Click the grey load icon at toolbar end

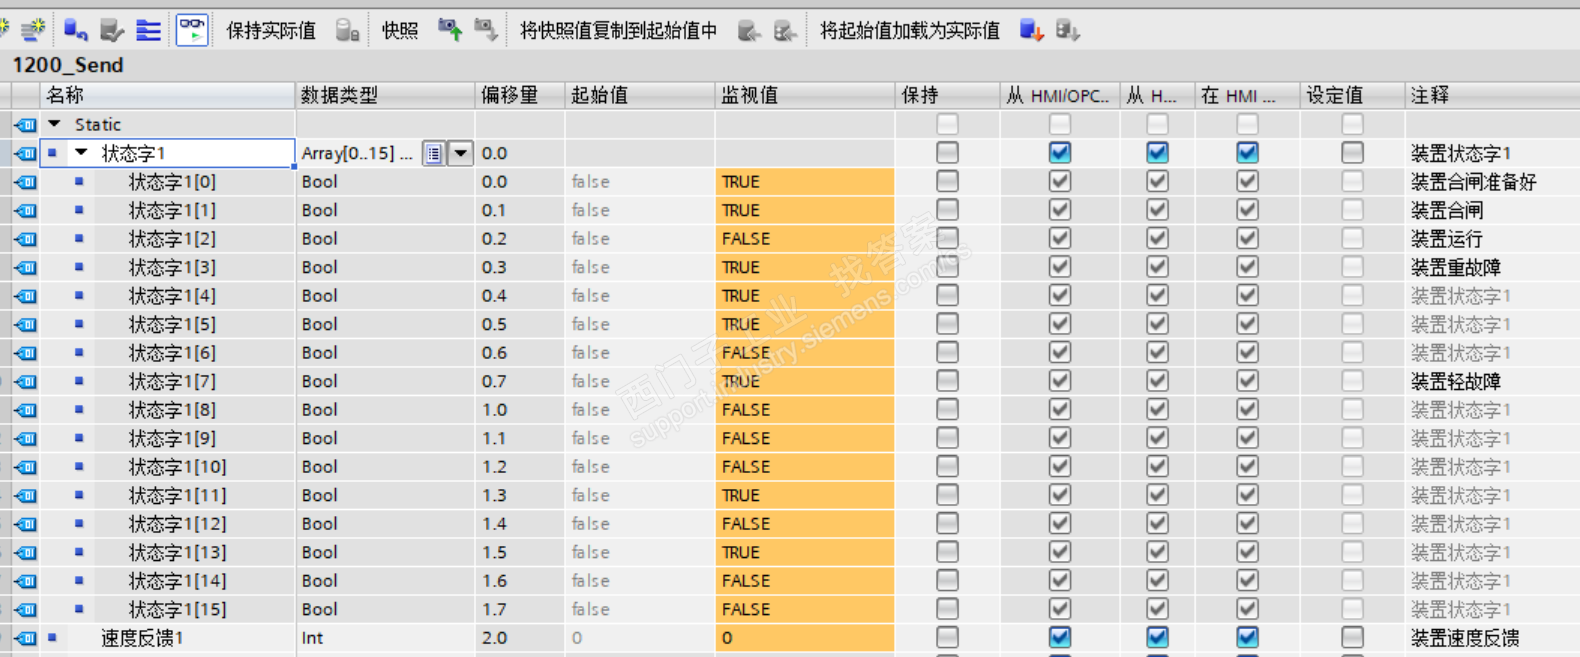tap(1068, 30)
